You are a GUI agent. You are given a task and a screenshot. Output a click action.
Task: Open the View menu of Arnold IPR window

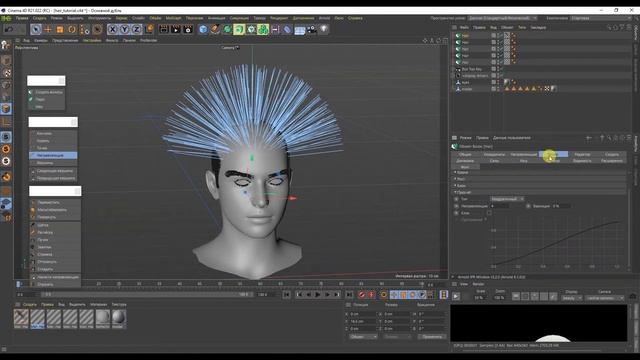(464, 284)
